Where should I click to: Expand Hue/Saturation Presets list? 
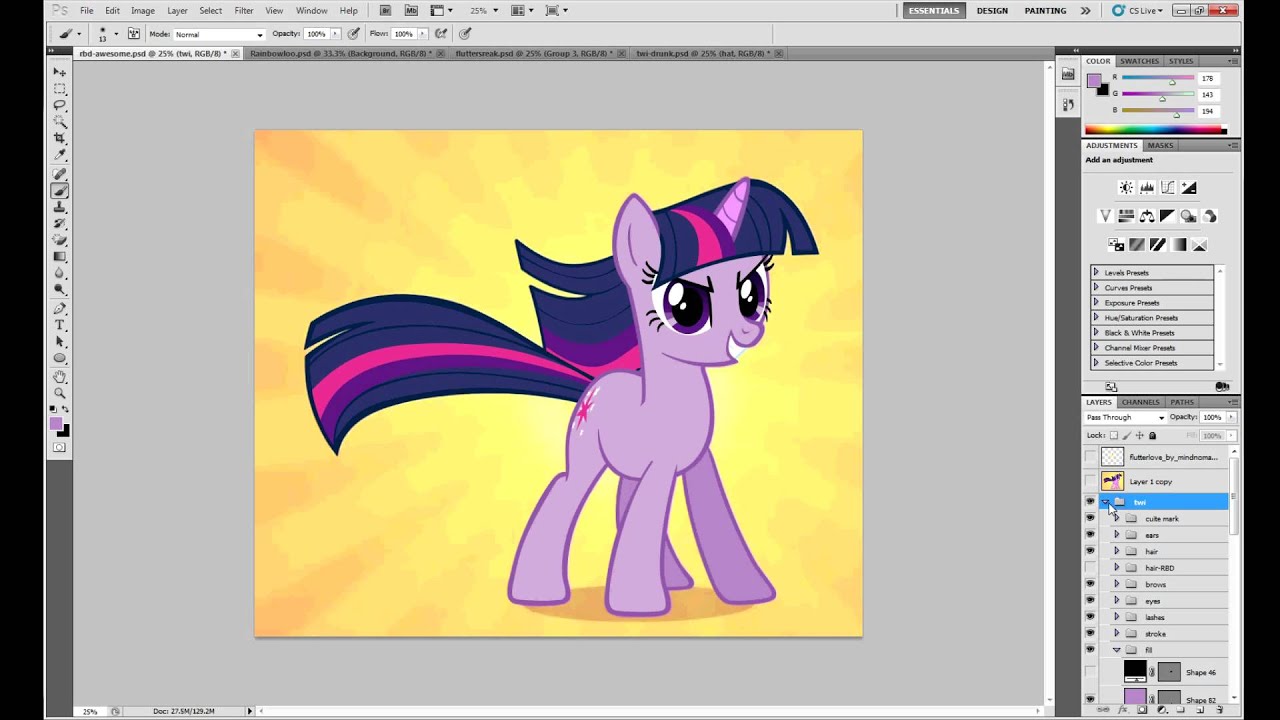[1096, 317]
